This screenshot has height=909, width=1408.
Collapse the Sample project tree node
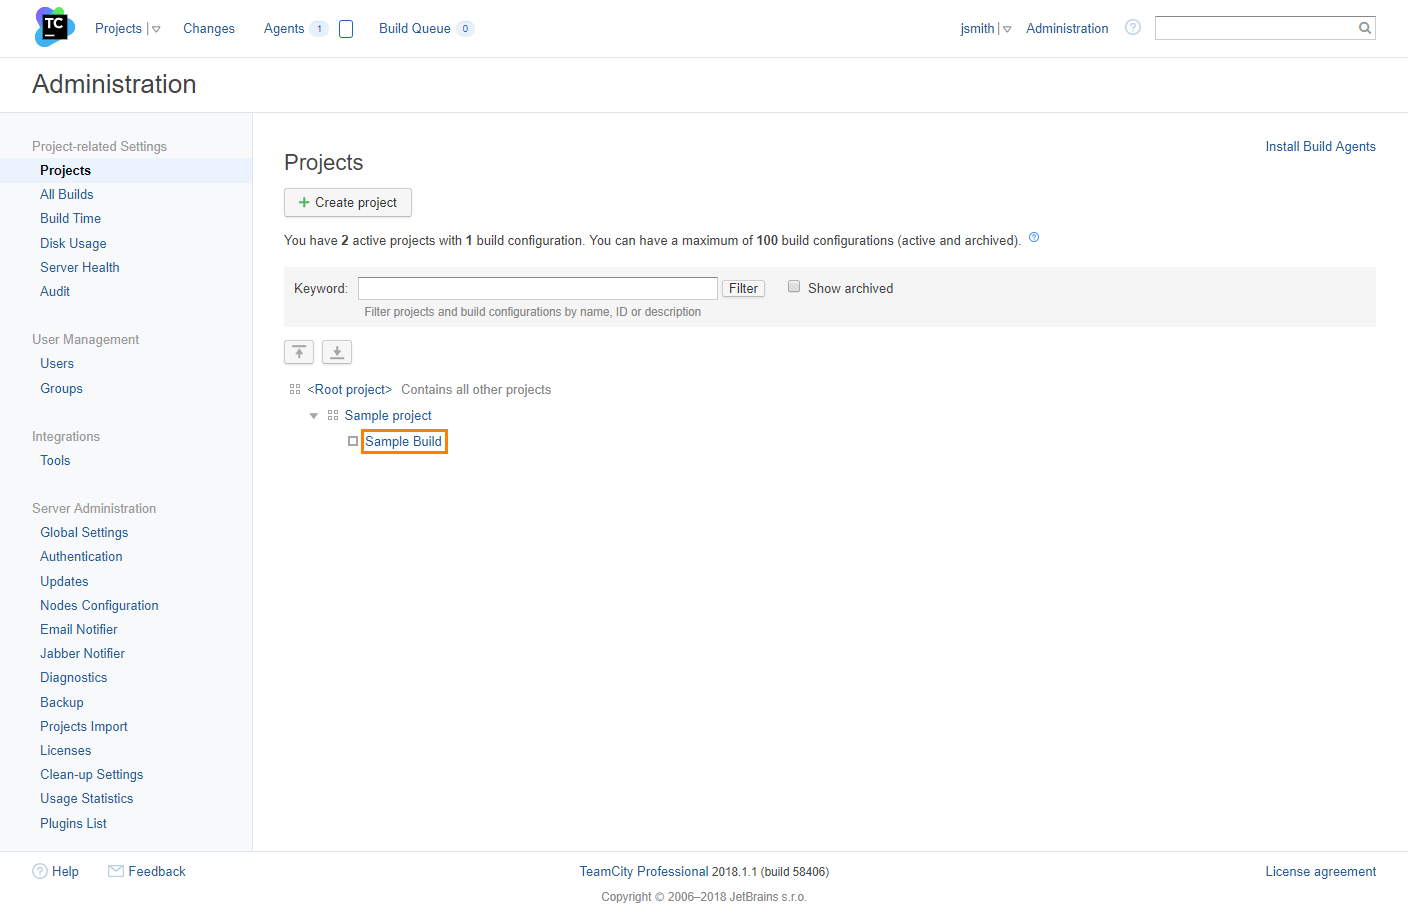(313, 415)
